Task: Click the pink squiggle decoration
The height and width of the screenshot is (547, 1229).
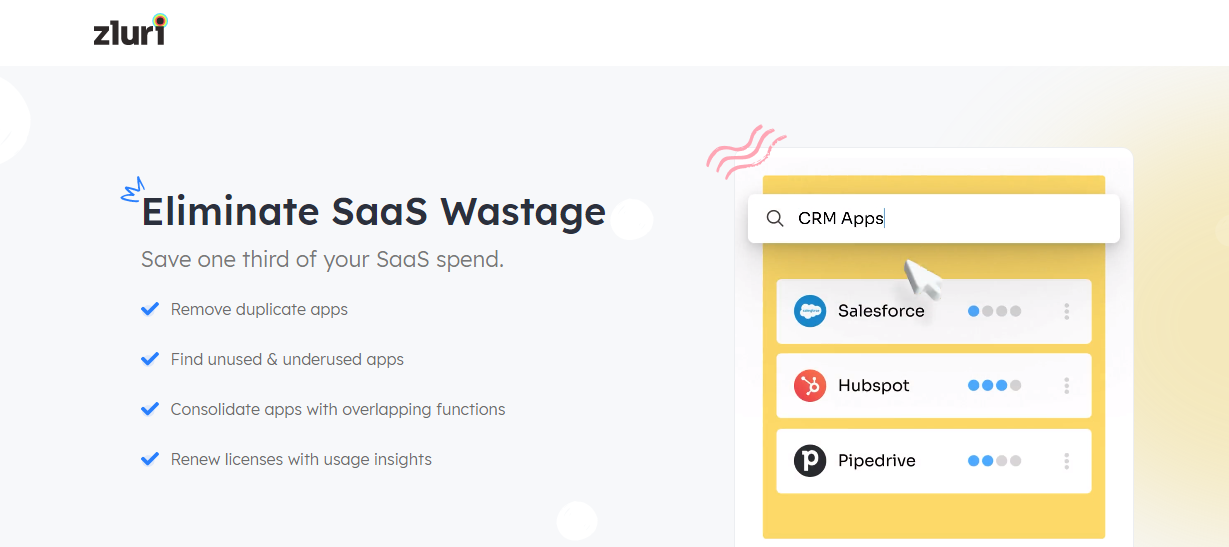Action: pos(746,150)
